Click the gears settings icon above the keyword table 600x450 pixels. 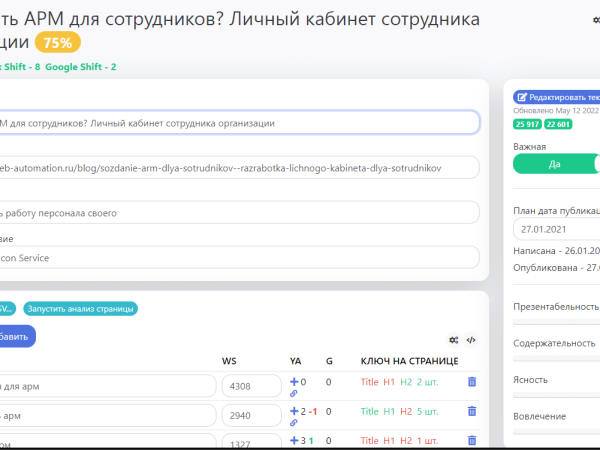[x=453, y=339]
